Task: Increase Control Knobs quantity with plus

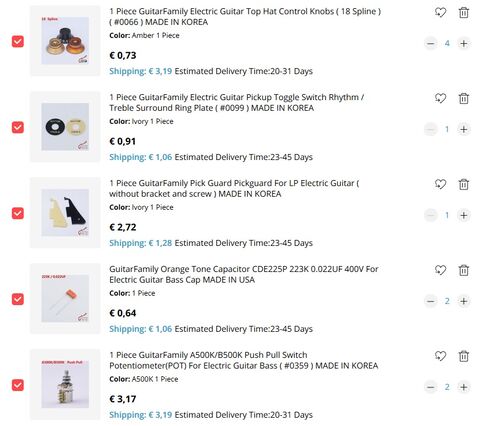Action: (x=463, y=43)
